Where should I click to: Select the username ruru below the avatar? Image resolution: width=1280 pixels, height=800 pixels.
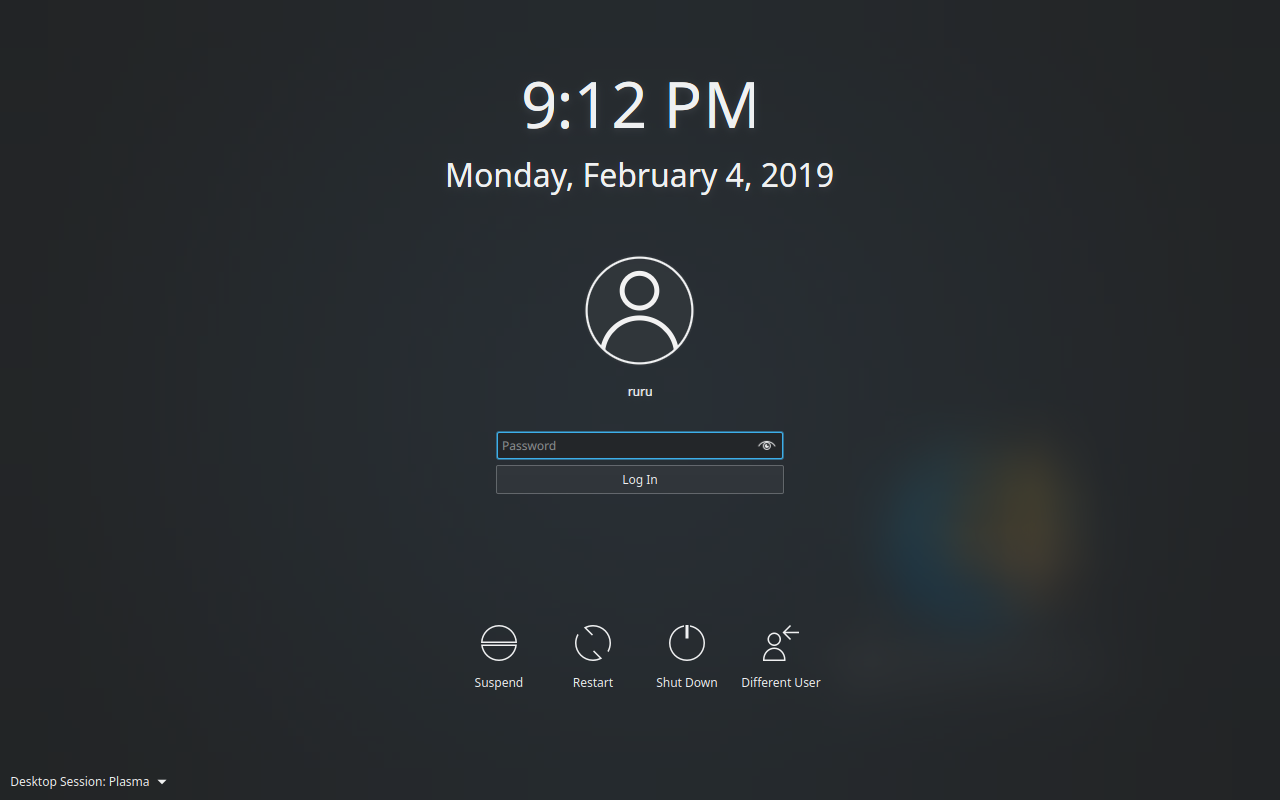640,392
